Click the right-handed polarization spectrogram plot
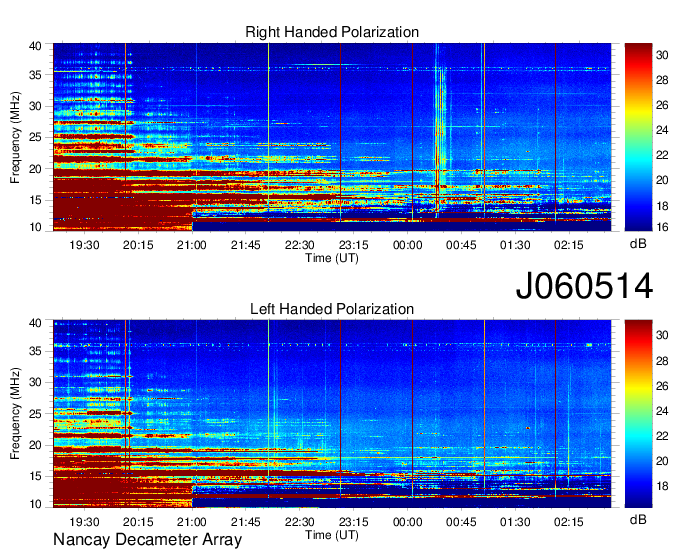Screen dimensions: 680x552 point(332,137)
